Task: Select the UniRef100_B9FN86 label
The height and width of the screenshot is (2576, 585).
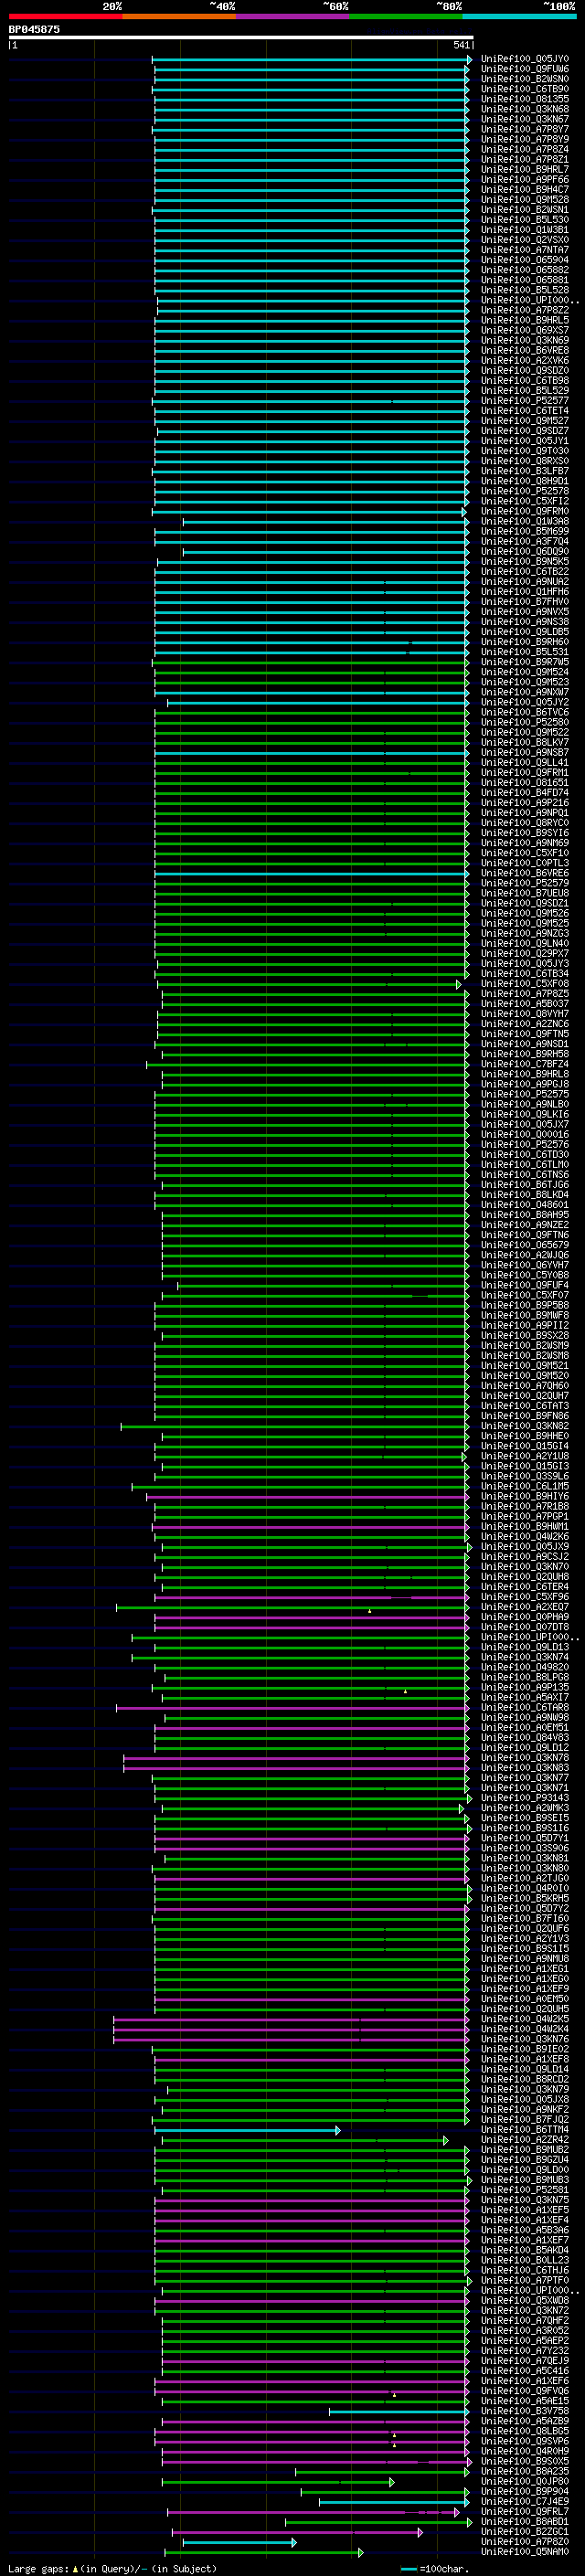Action: tap(525, 1416)
